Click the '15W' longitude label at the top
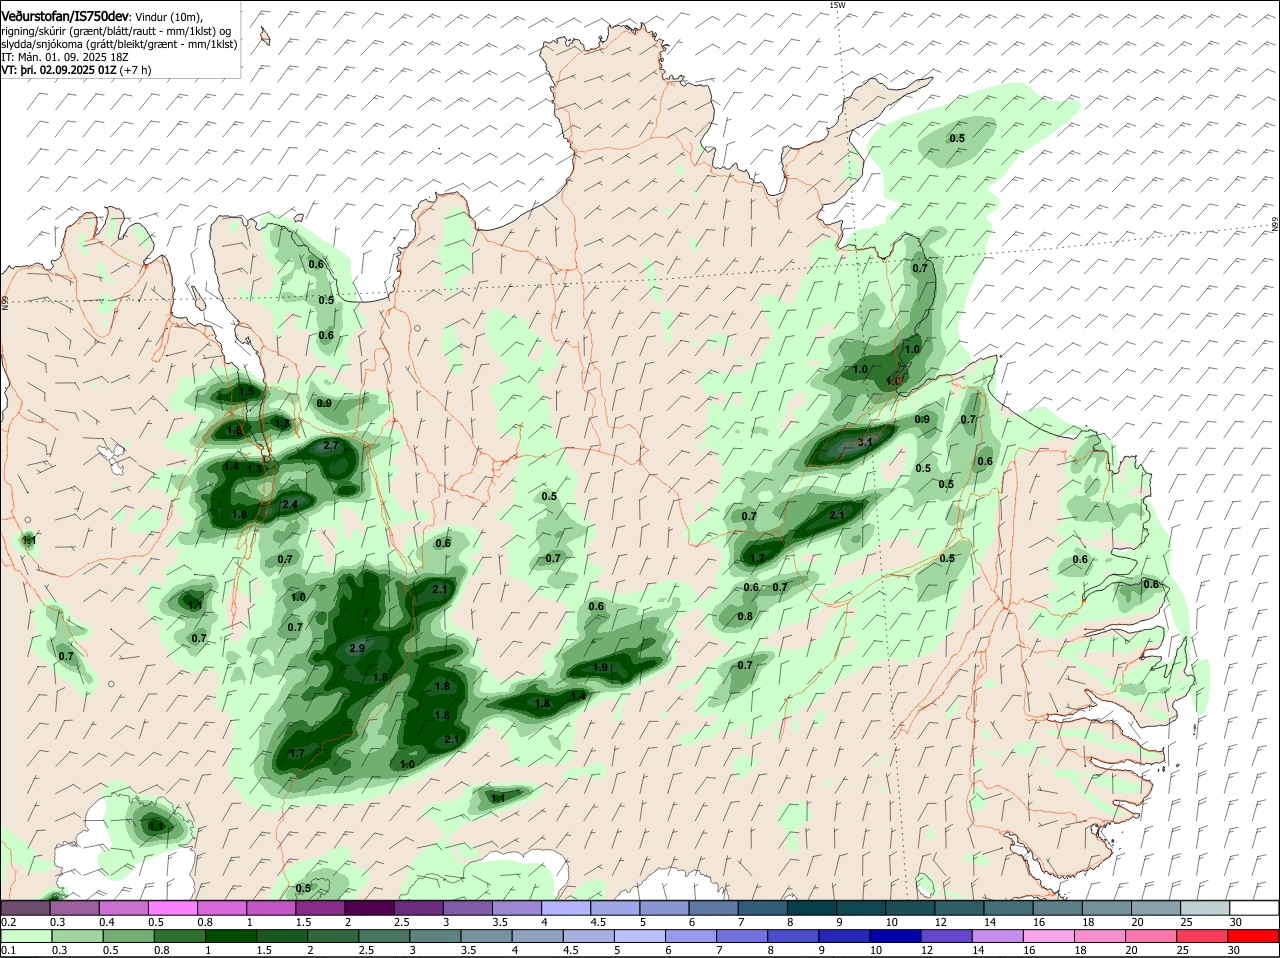The width and height of the screenshot is (1280, 958). point(837,6)
